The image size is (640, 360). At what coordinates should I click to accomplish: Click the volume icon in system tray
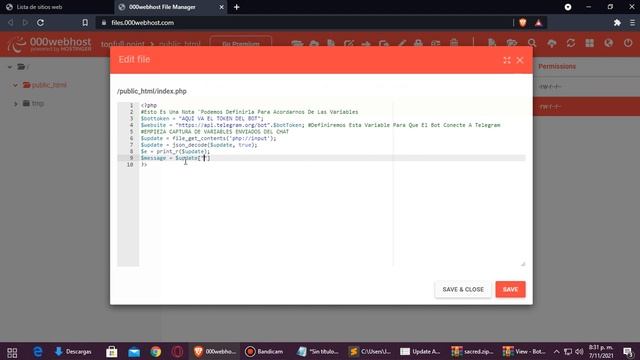click(x=579, y=352)
